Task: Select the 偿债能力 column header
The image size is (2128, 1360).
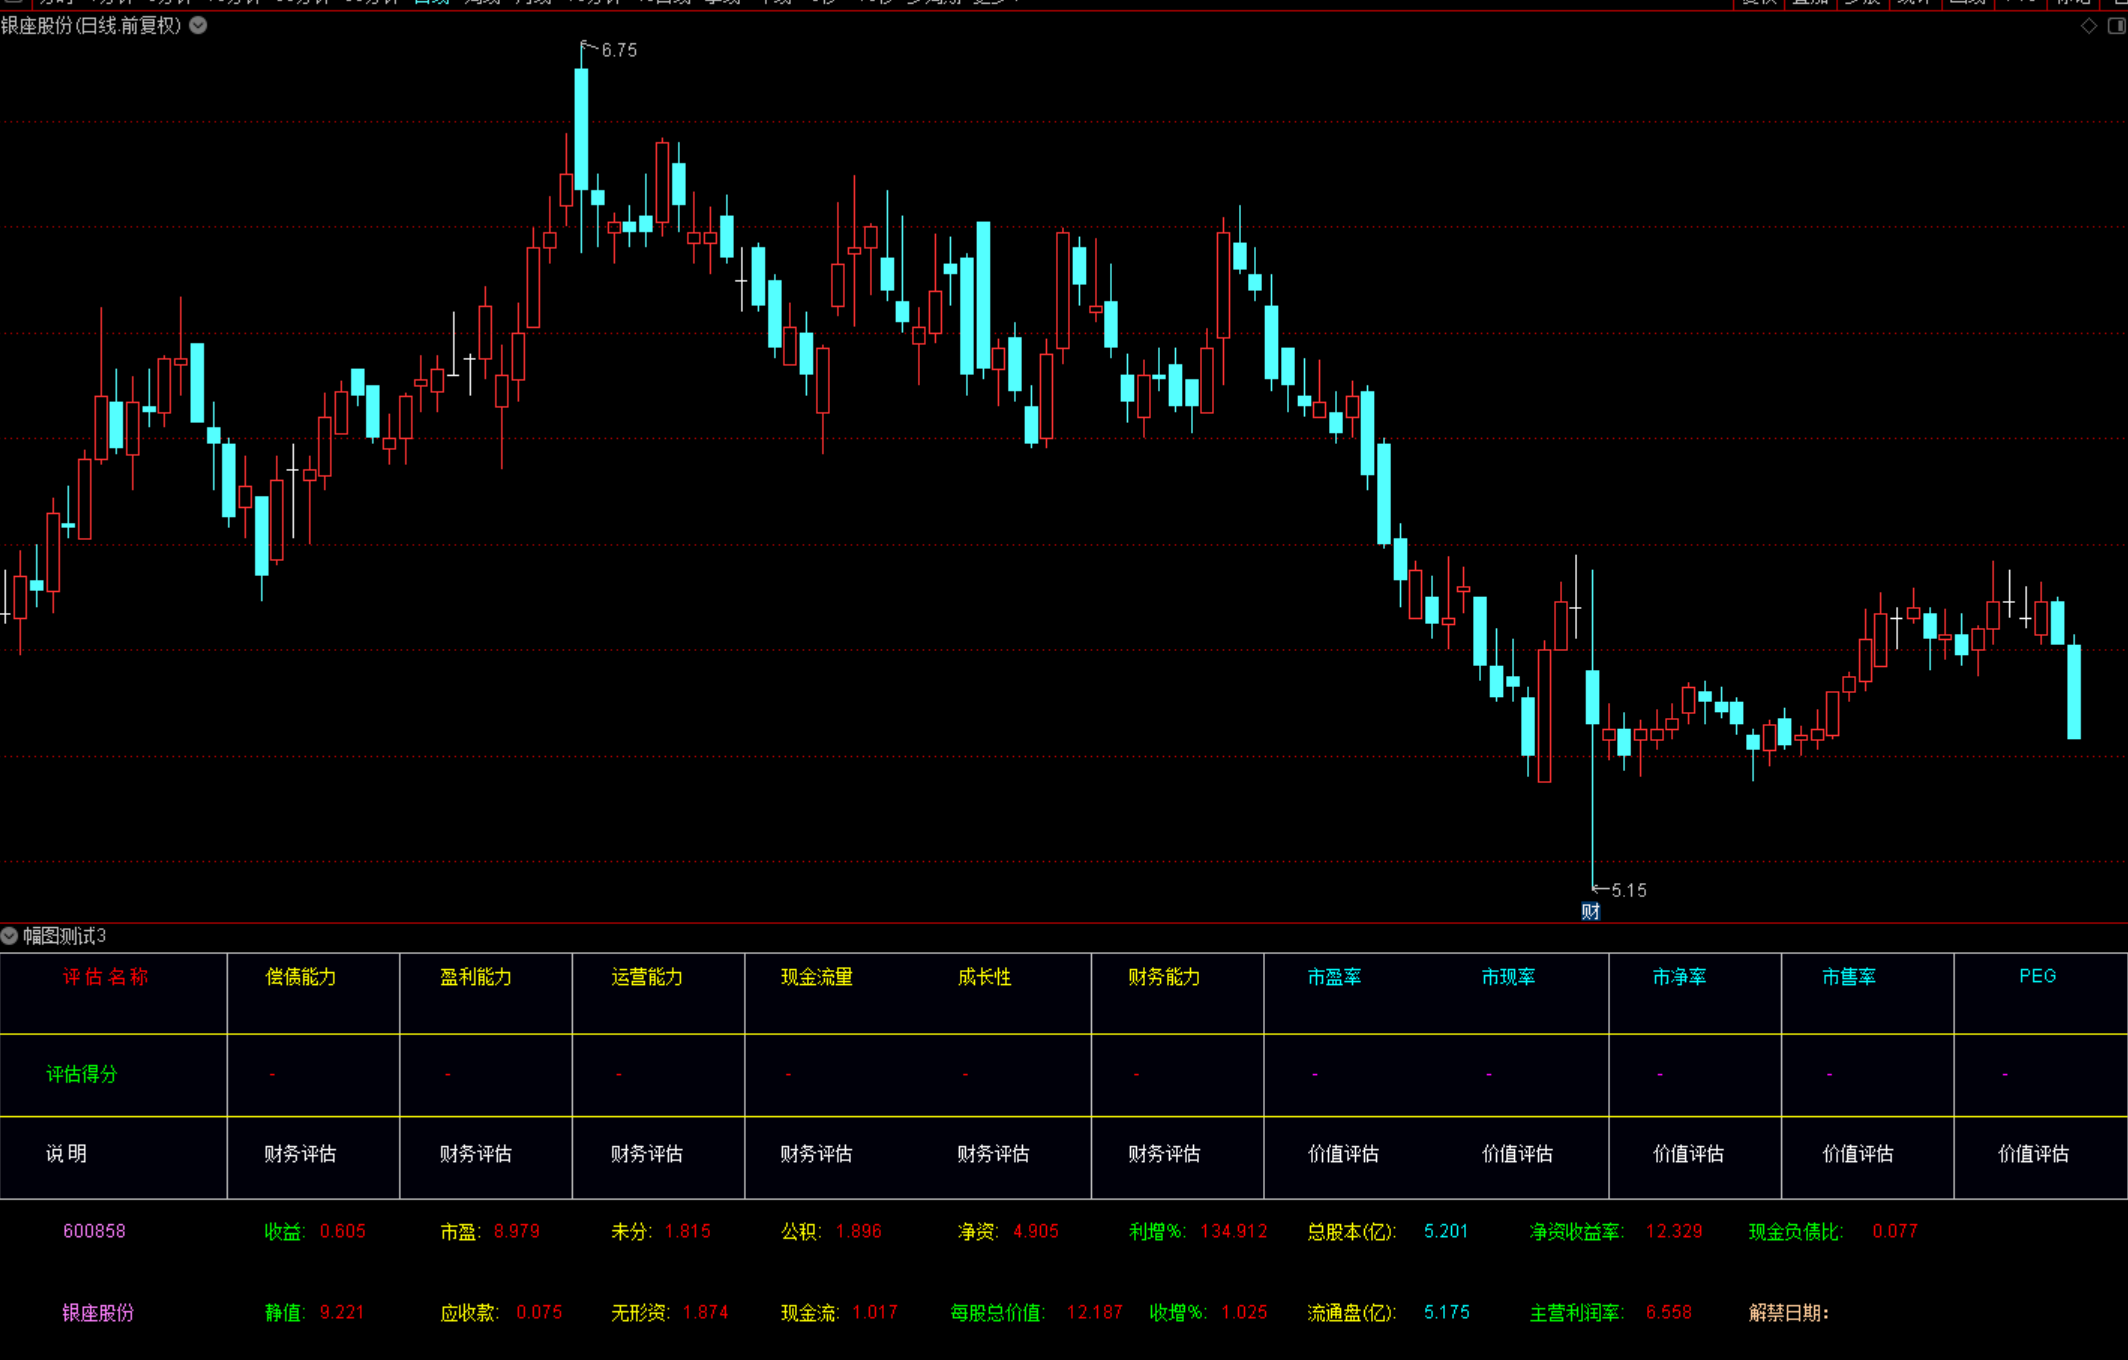Action: pyautogui.click(x=301, y=977)
